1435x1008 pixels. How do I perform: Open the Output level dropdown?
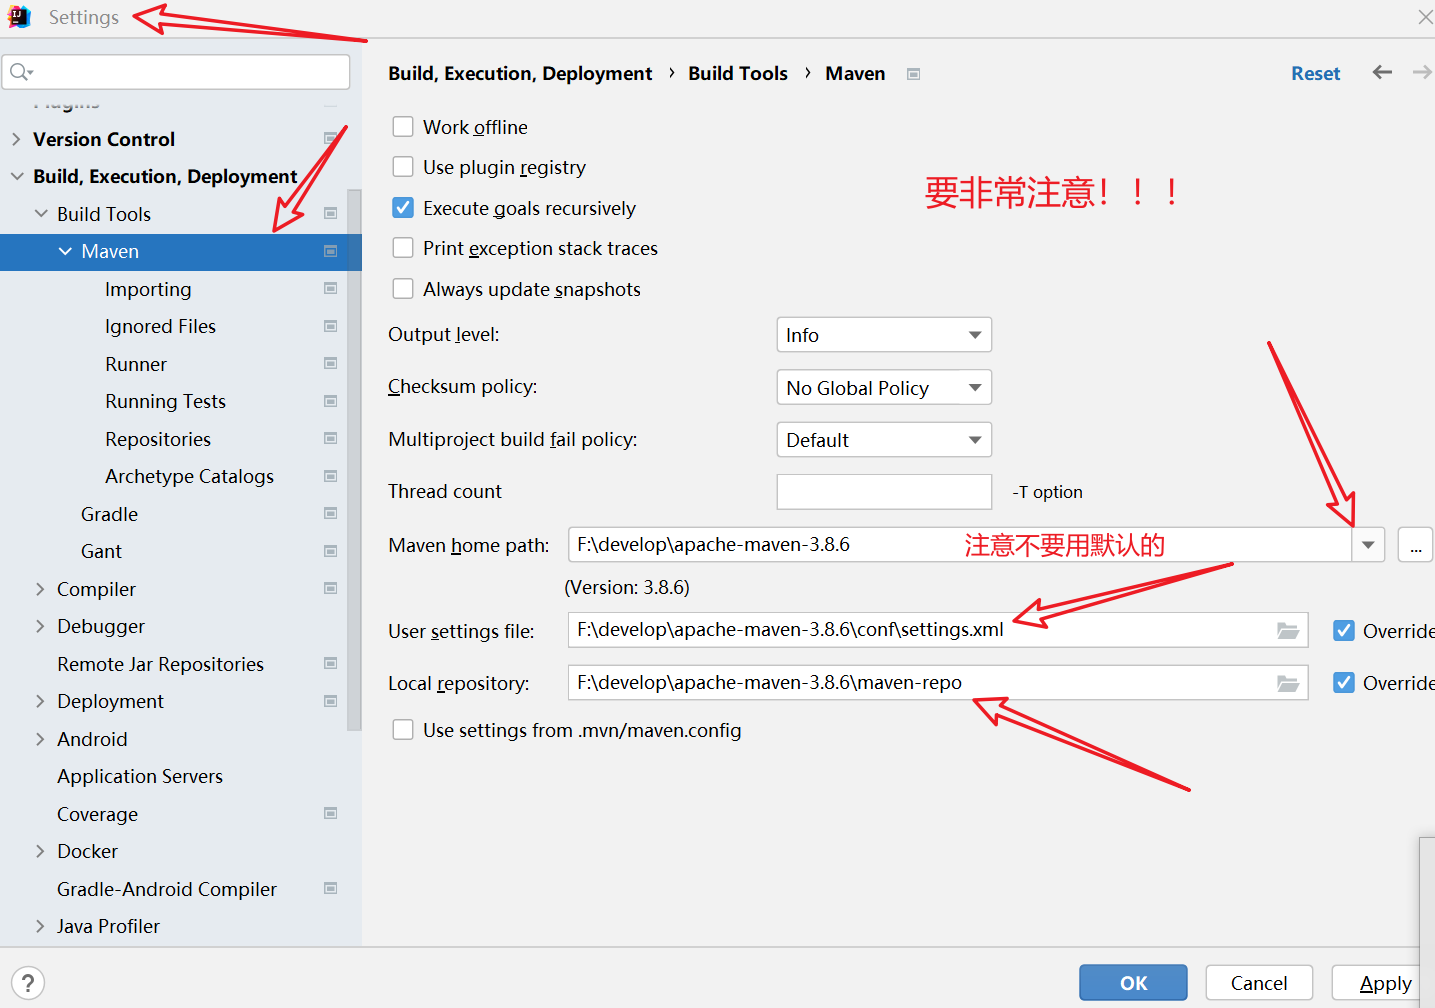[884, 335]
